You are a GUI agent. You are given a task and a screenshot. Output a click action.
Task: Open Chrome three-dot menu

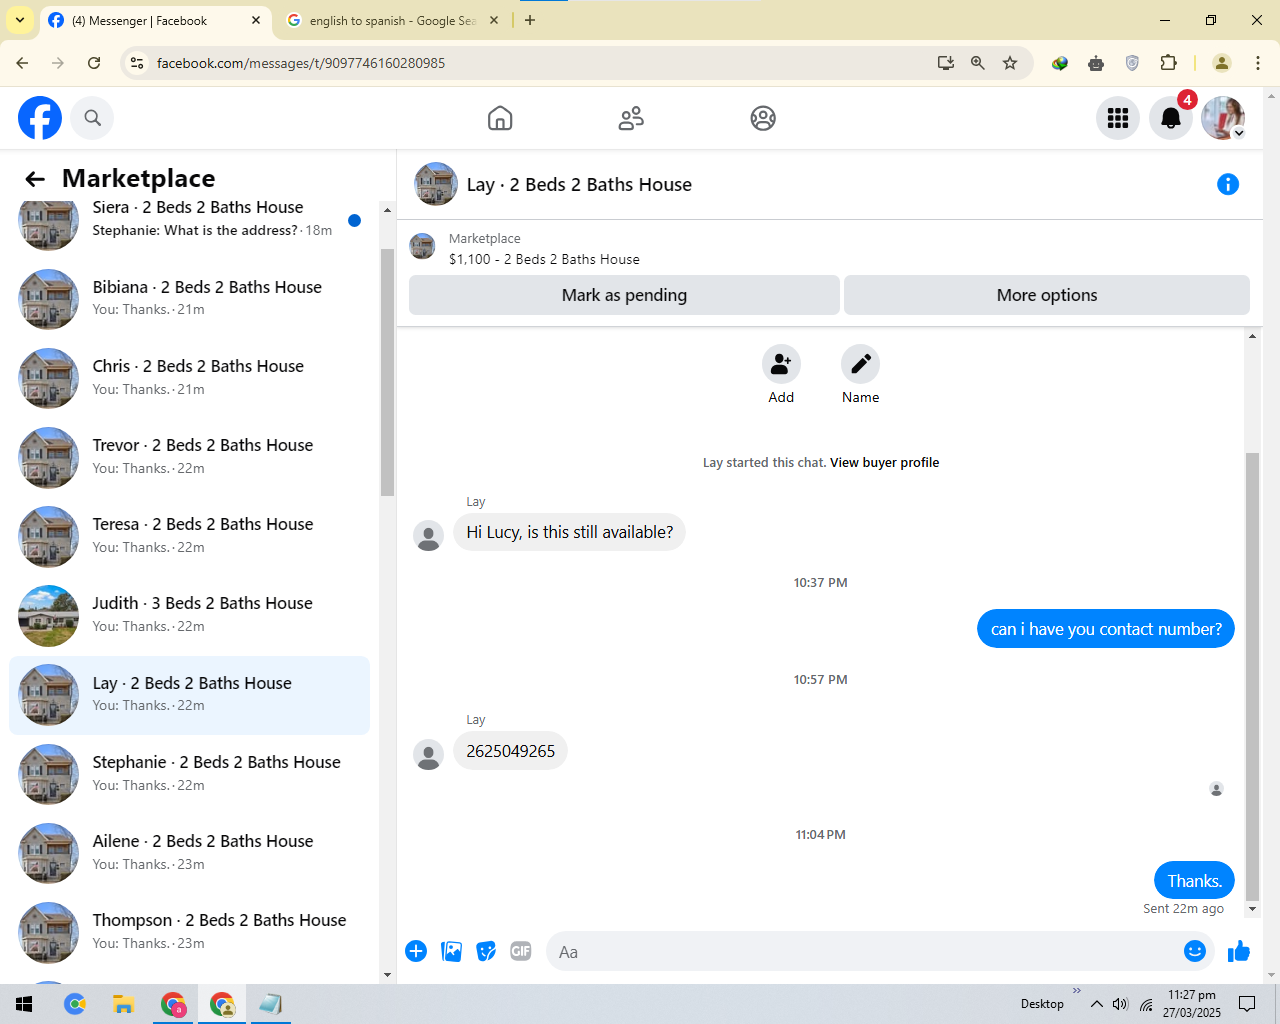pos(1258,63)
